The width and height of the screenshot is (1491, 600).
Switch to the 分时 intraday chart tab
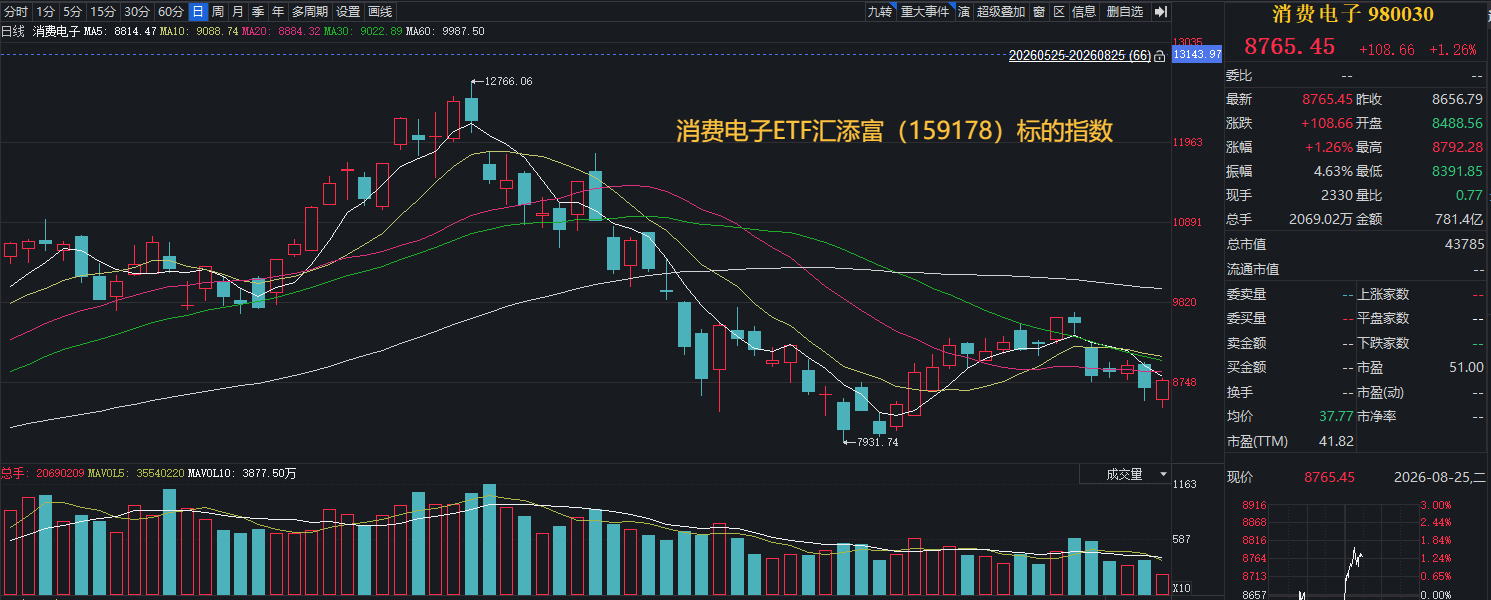16,12
